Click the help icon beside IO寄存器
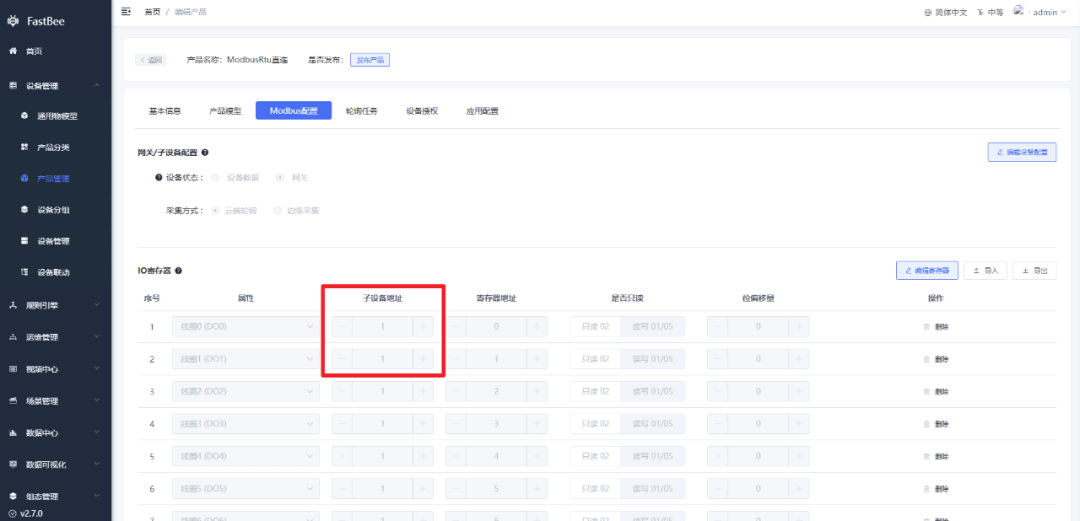 [178, 271]
